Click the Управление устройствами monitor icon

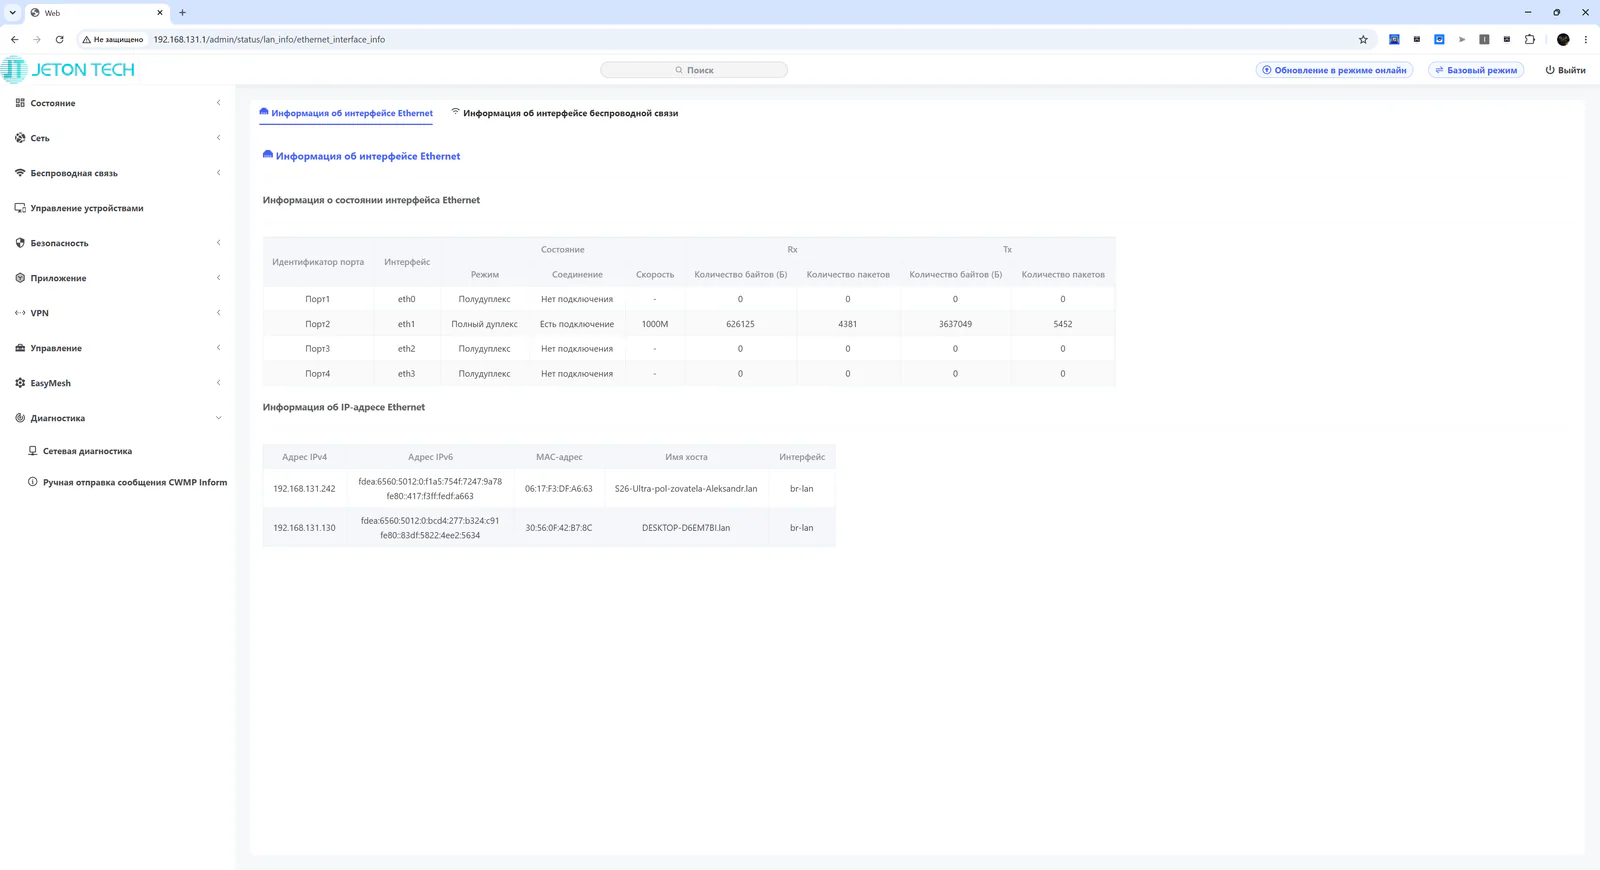pyautogui.click(x=20, y=208)
